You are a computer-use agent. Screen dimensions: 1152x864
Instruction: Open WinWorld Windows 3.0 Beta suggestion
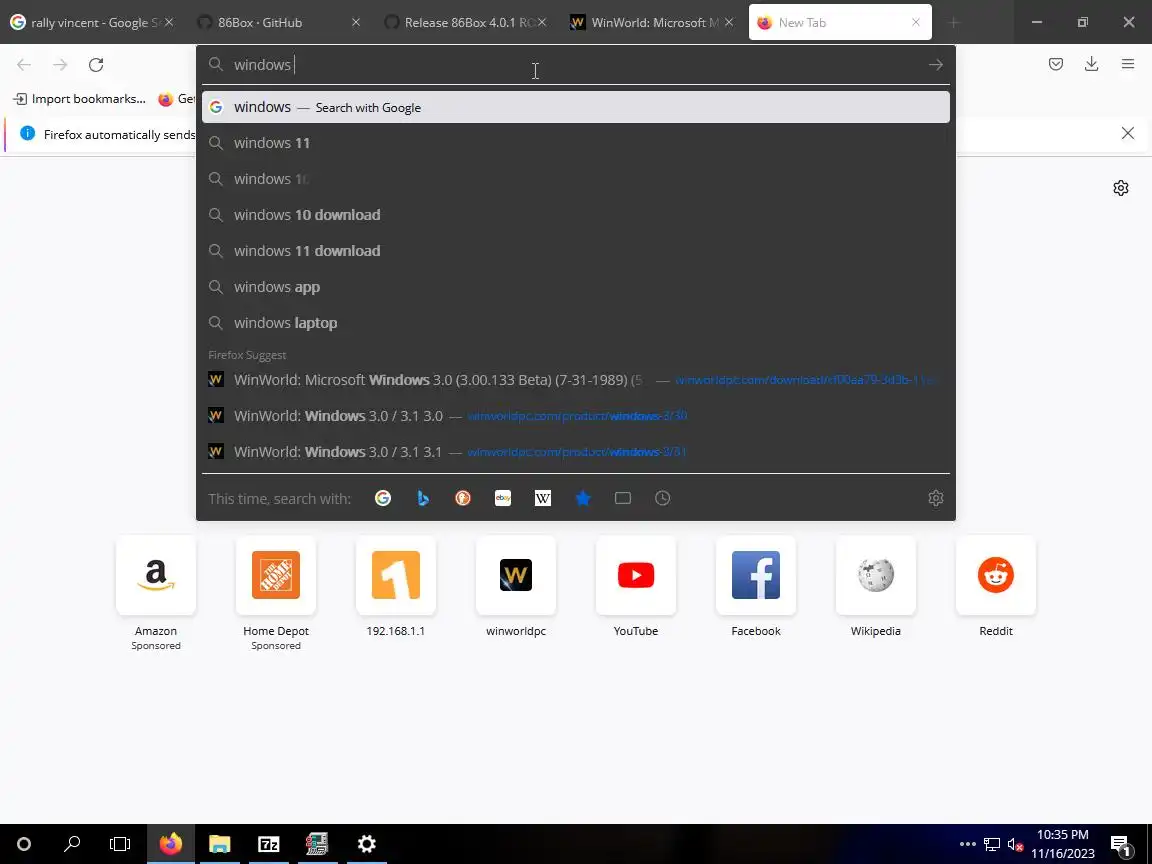click(x=575, y=380)
